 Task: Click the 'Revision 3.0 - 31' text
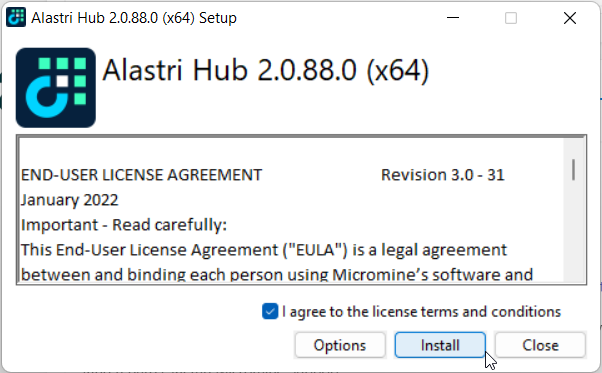tap(442, 175)
